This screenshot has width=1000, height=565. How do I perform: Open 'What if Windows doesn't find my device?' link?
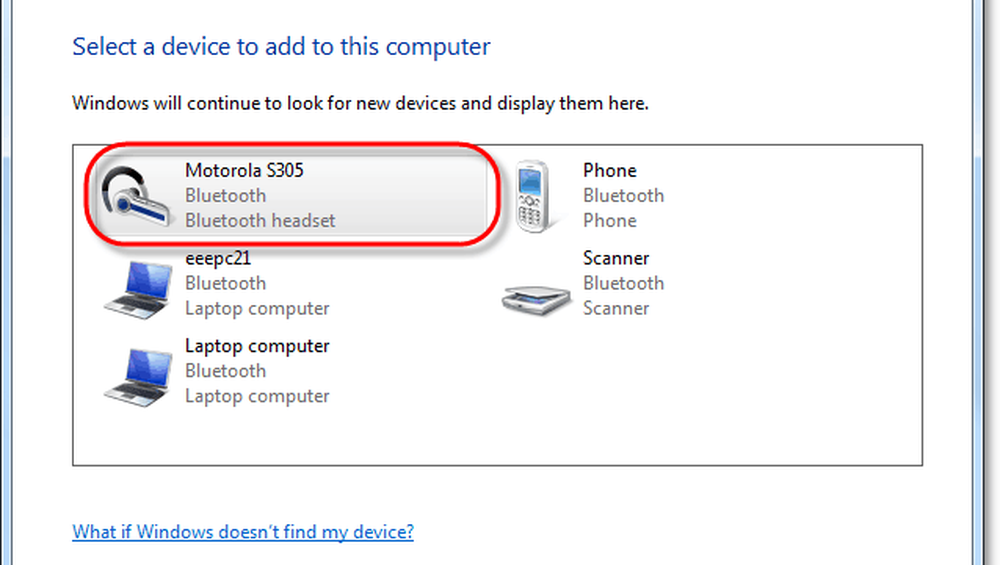pos(243,532)
